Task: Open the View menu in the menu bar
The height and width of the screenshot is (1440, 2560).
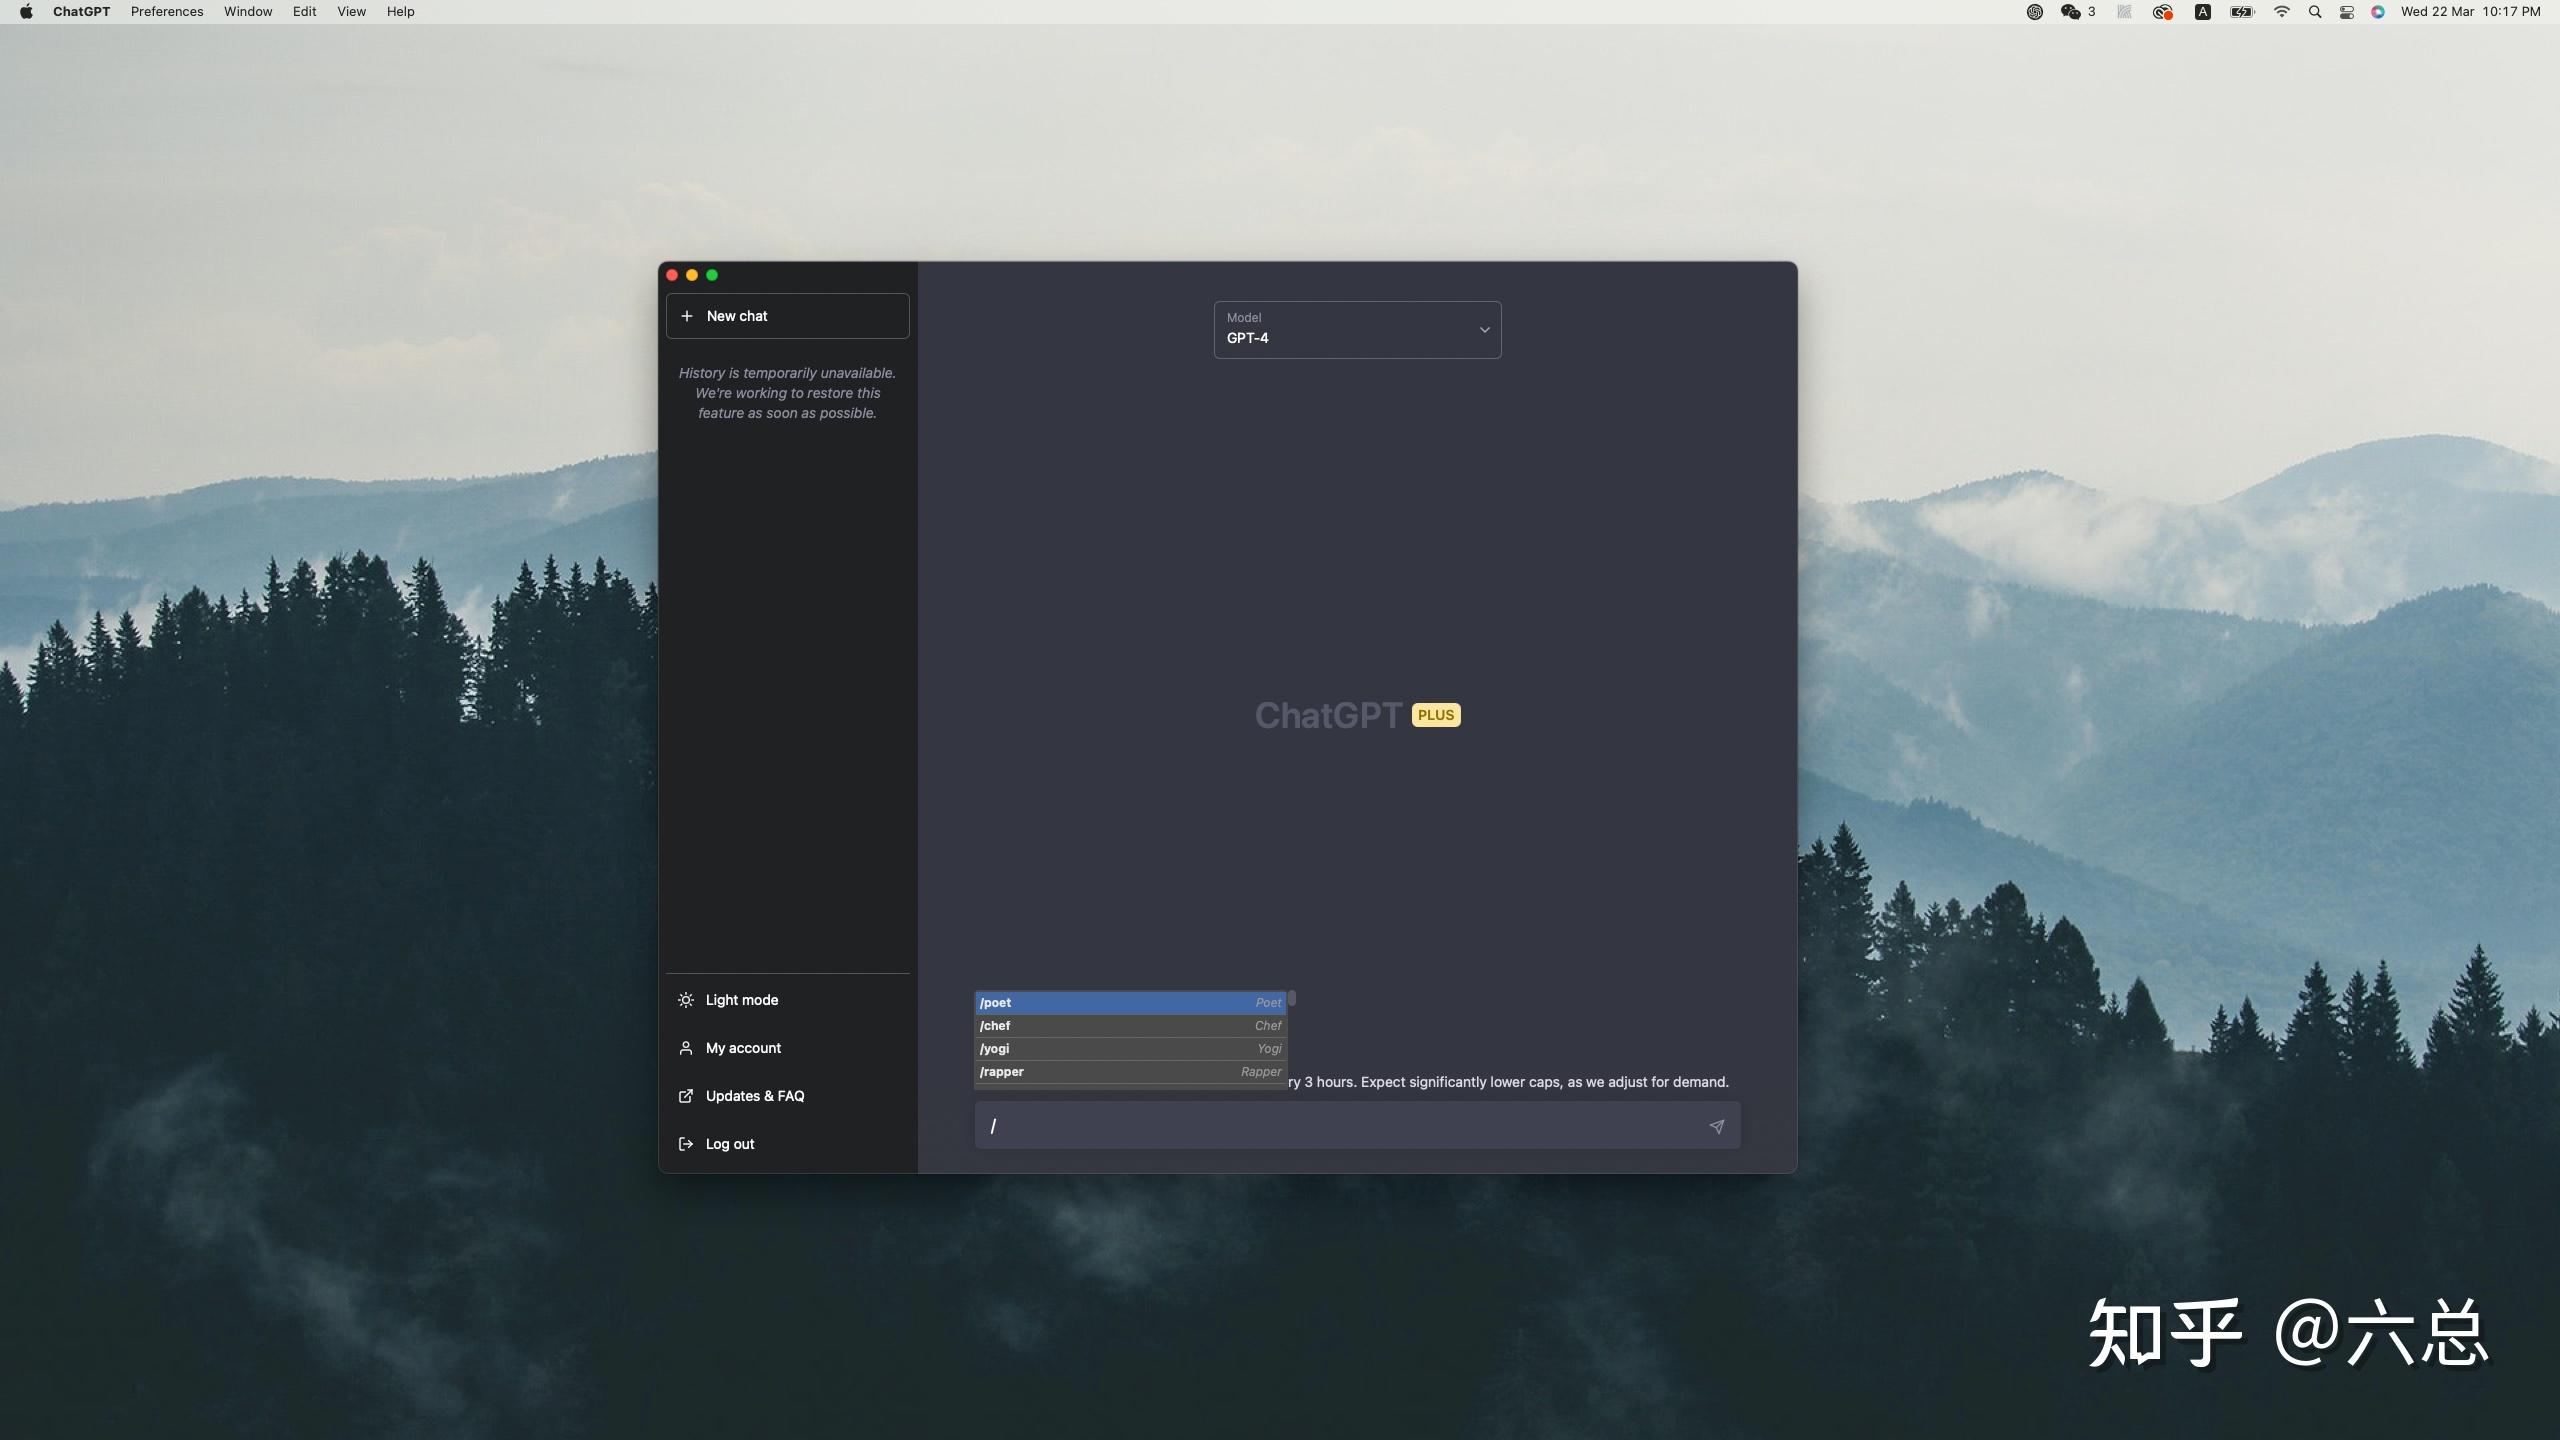Action: [351, 12]
